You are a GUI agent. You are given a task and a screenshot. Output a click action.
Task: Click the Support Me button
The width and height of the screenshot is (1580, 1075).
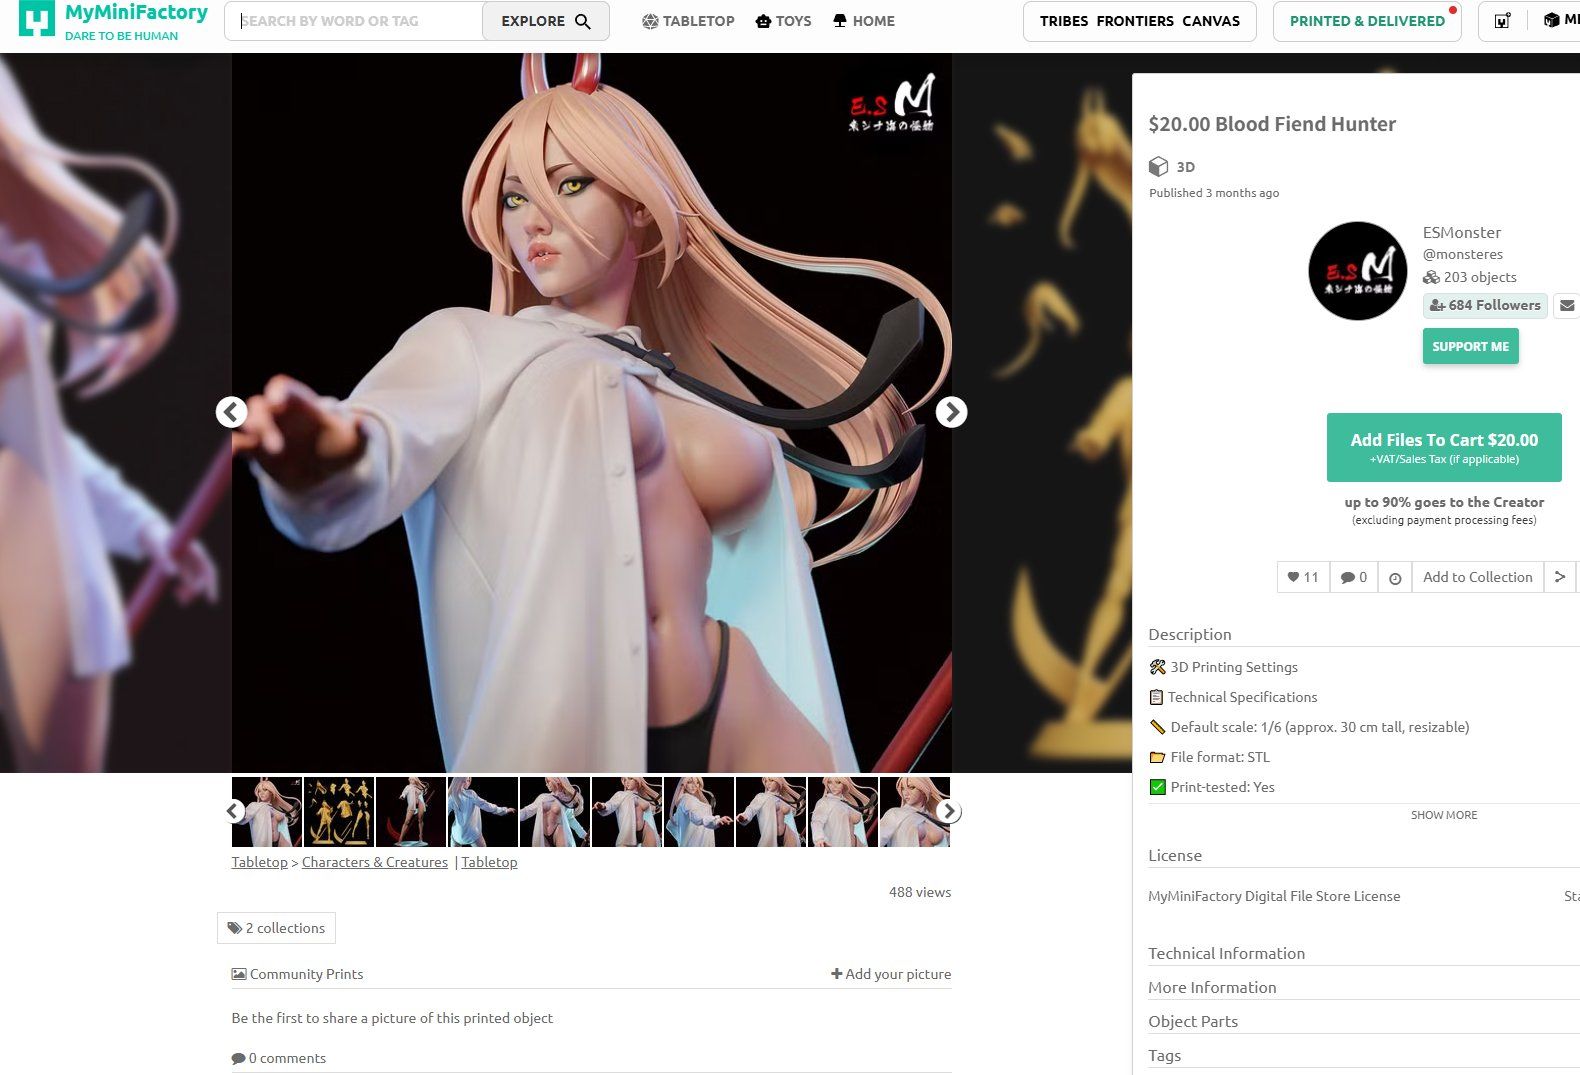[x=1470, y=346]
